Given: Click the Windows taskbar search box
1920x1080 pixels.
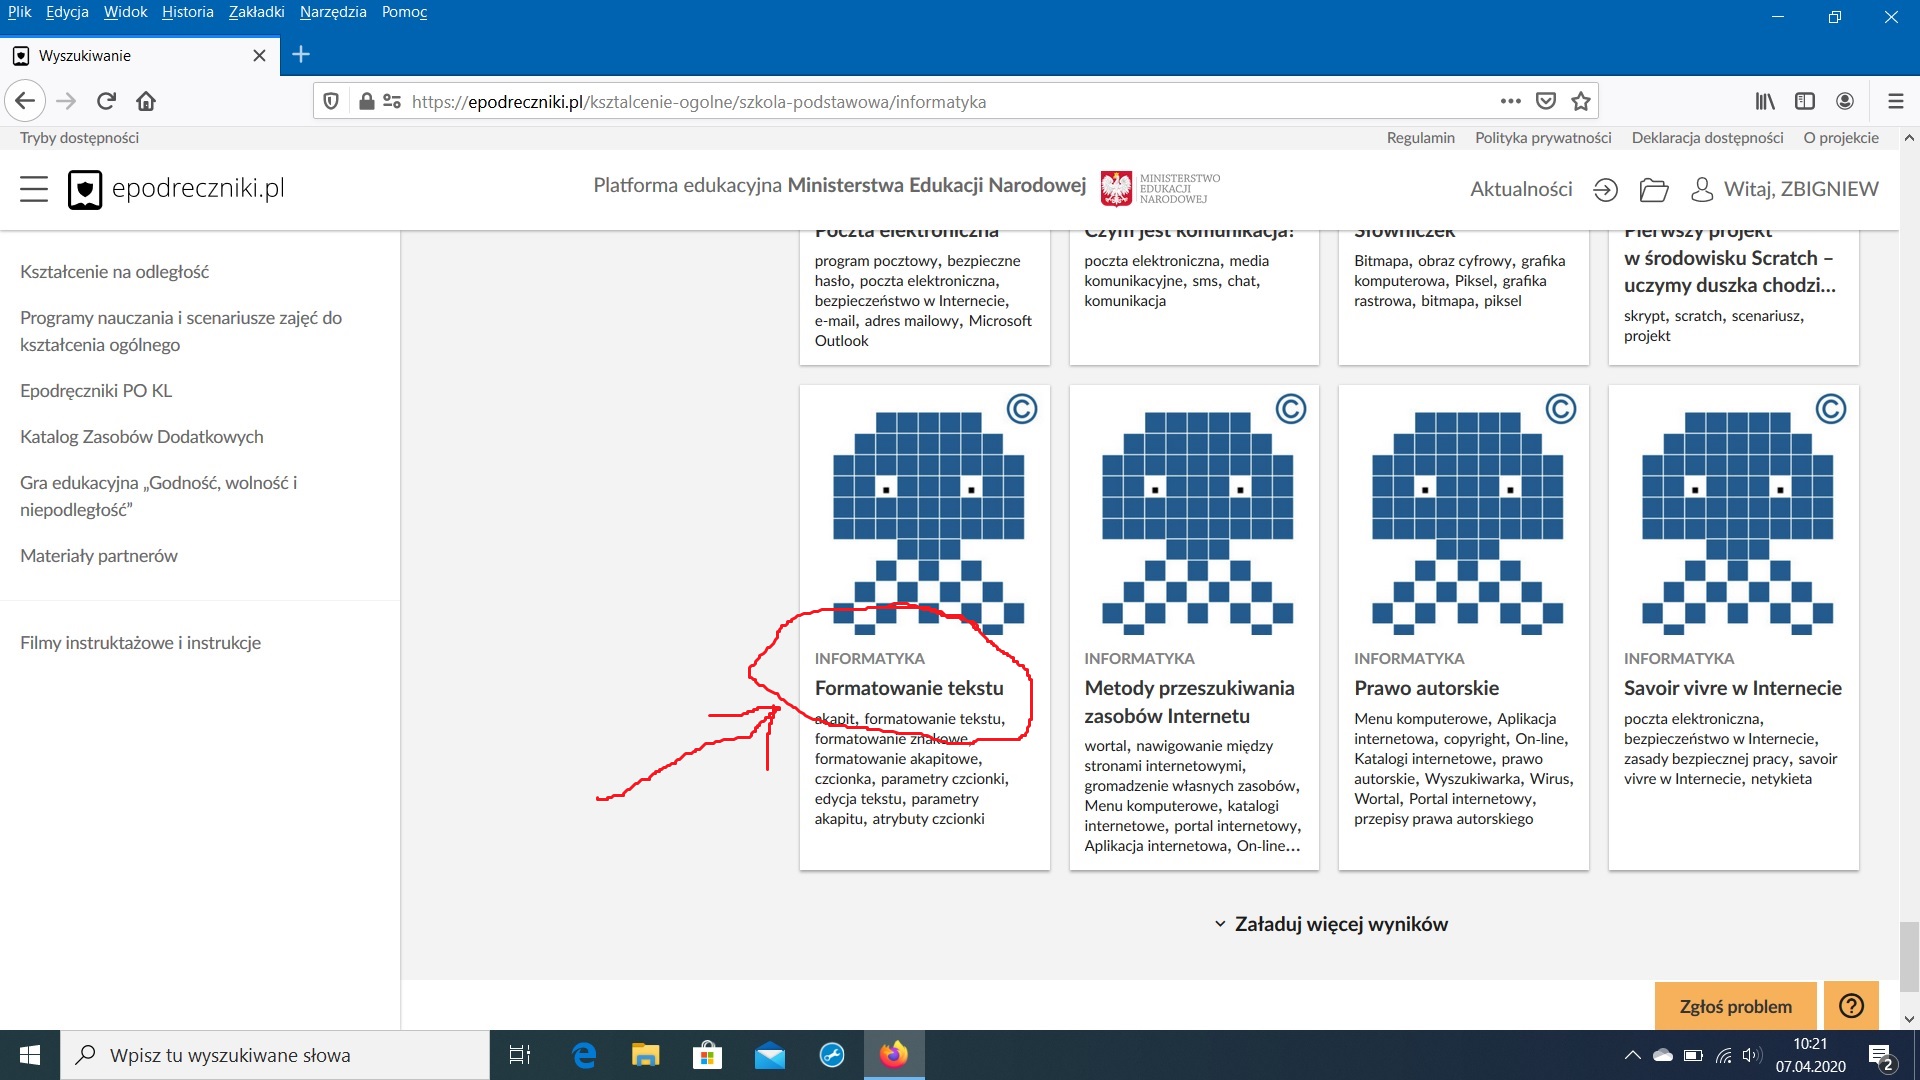Looking at the screenshot, I should pos(276,1055).
